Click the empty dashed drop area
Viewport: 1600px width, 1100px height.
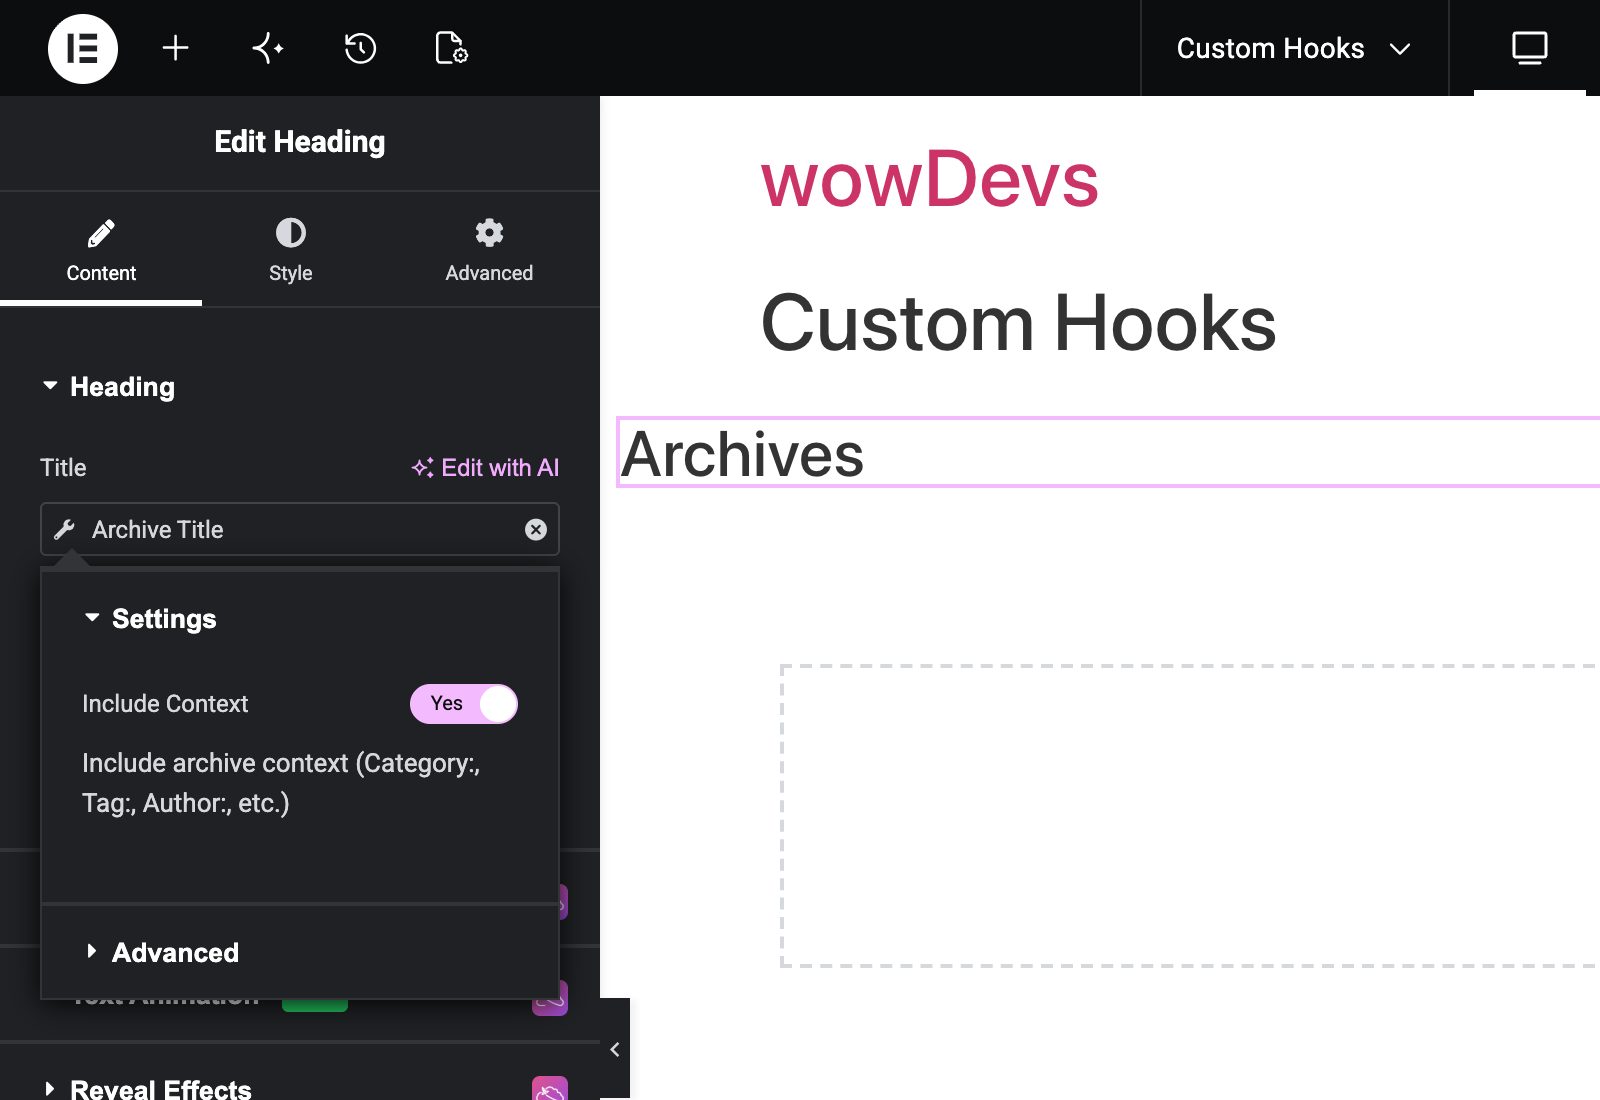coord(1190,816)
